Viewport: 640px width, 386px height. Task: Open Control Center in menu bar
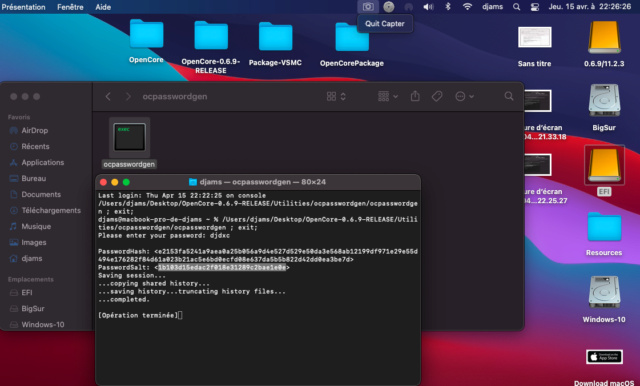(x=535, y=7)
